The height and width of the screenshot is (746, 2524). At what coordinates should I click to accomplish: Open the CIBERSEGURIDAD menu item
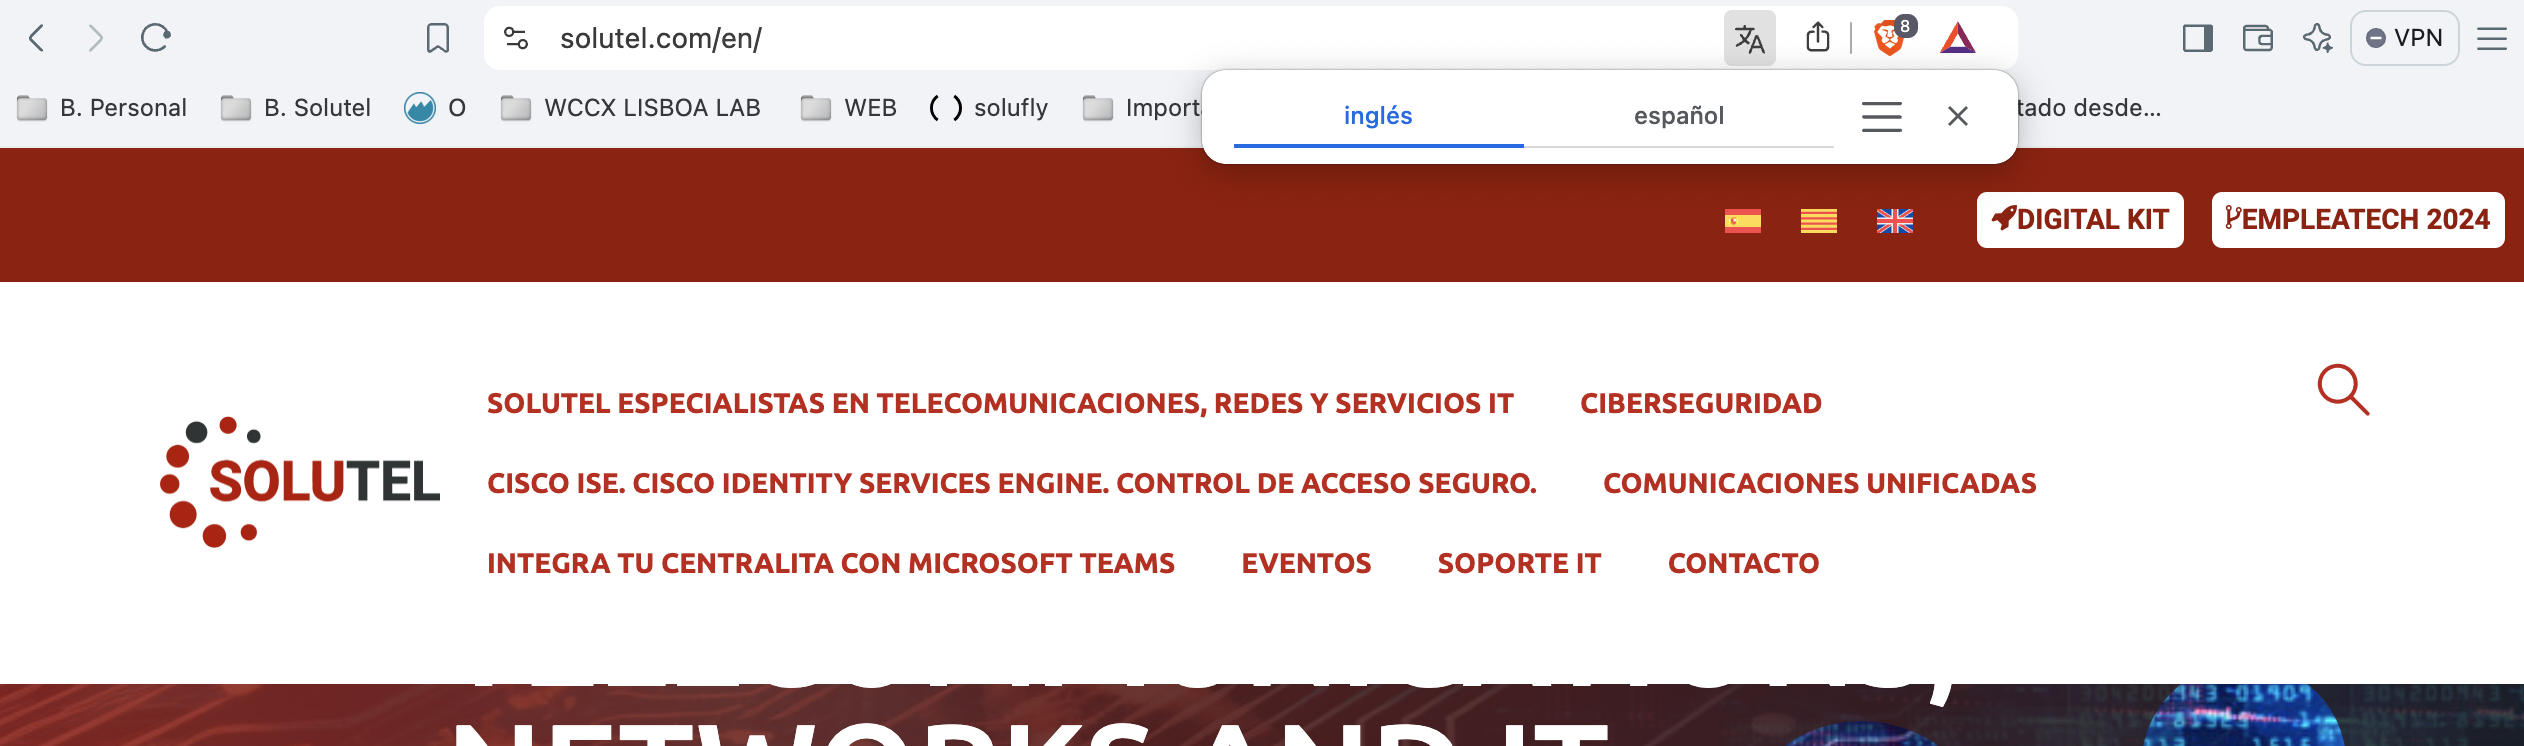[1701, 404]
